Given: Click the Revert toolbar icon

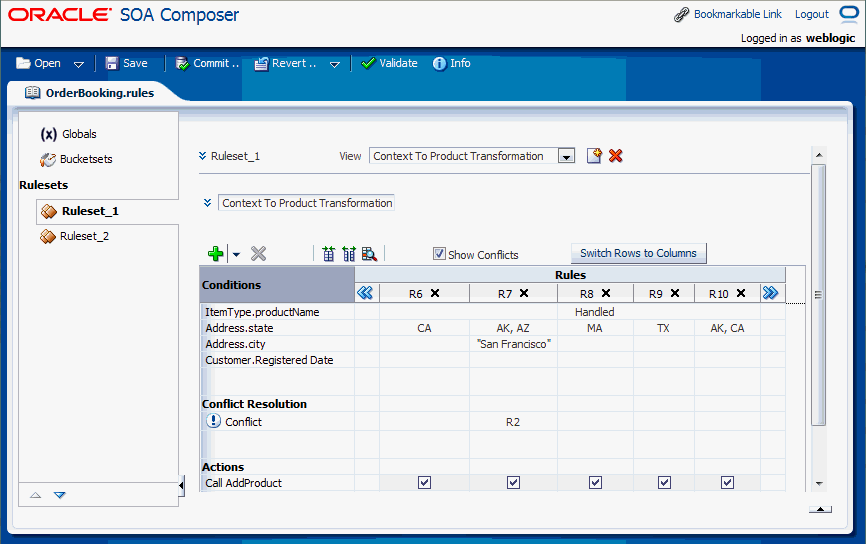Looking at the screenshot, I should [x=261, y=64].
